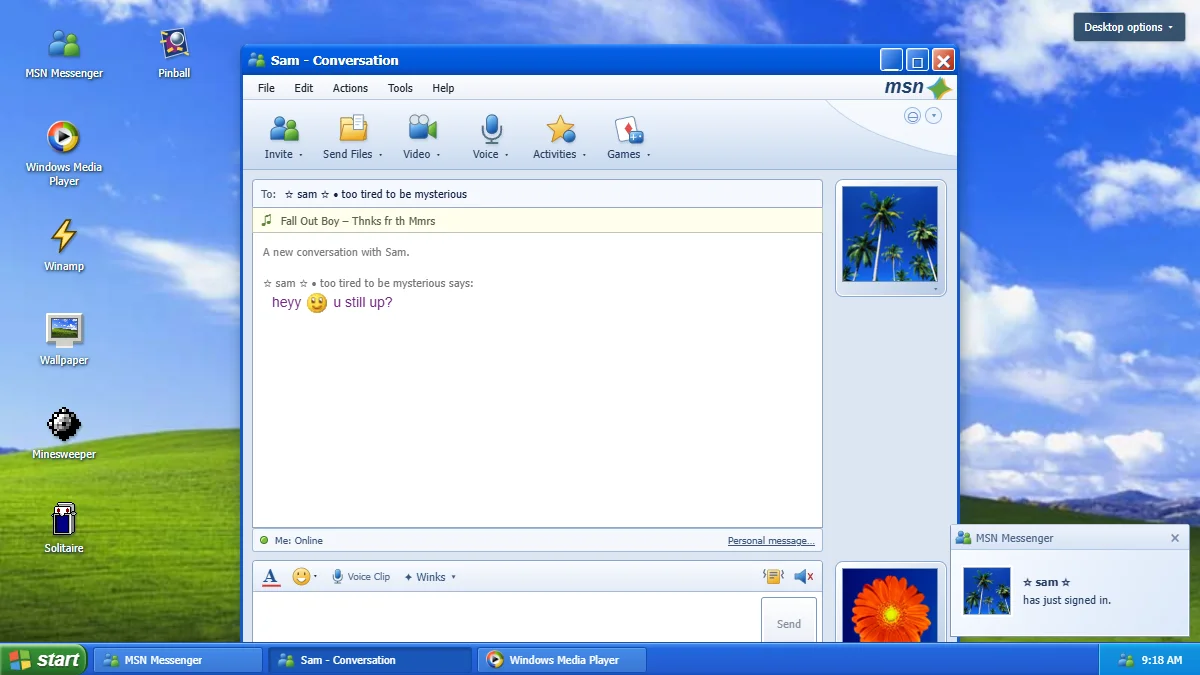Open Pinball desktop icon

(x=174, y=44)
